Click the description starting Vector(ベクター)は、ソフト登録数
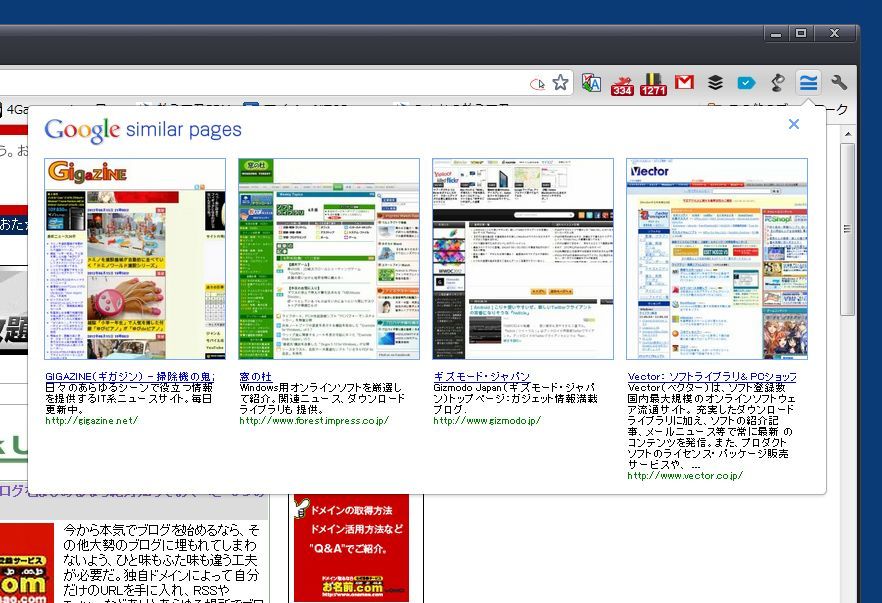The width and height of the screenshot is (882, 603). click(x=711, y=426)
